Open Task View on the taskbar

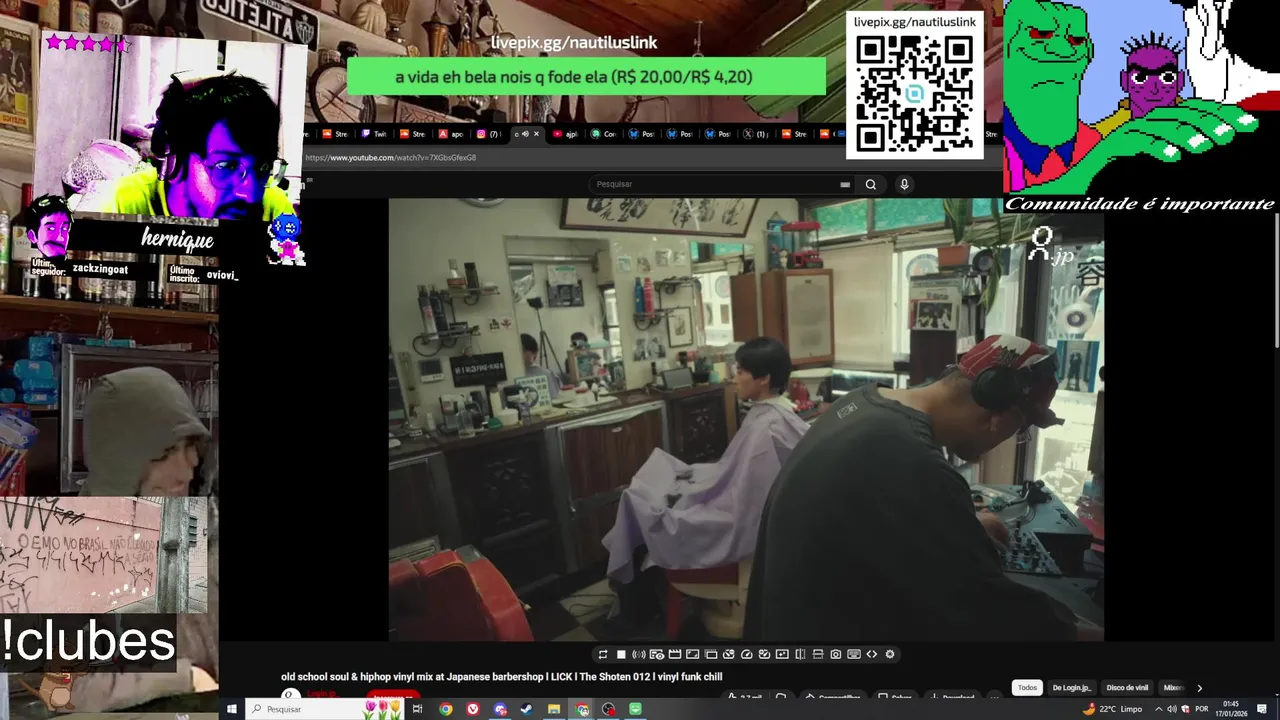tap(418, 709)
